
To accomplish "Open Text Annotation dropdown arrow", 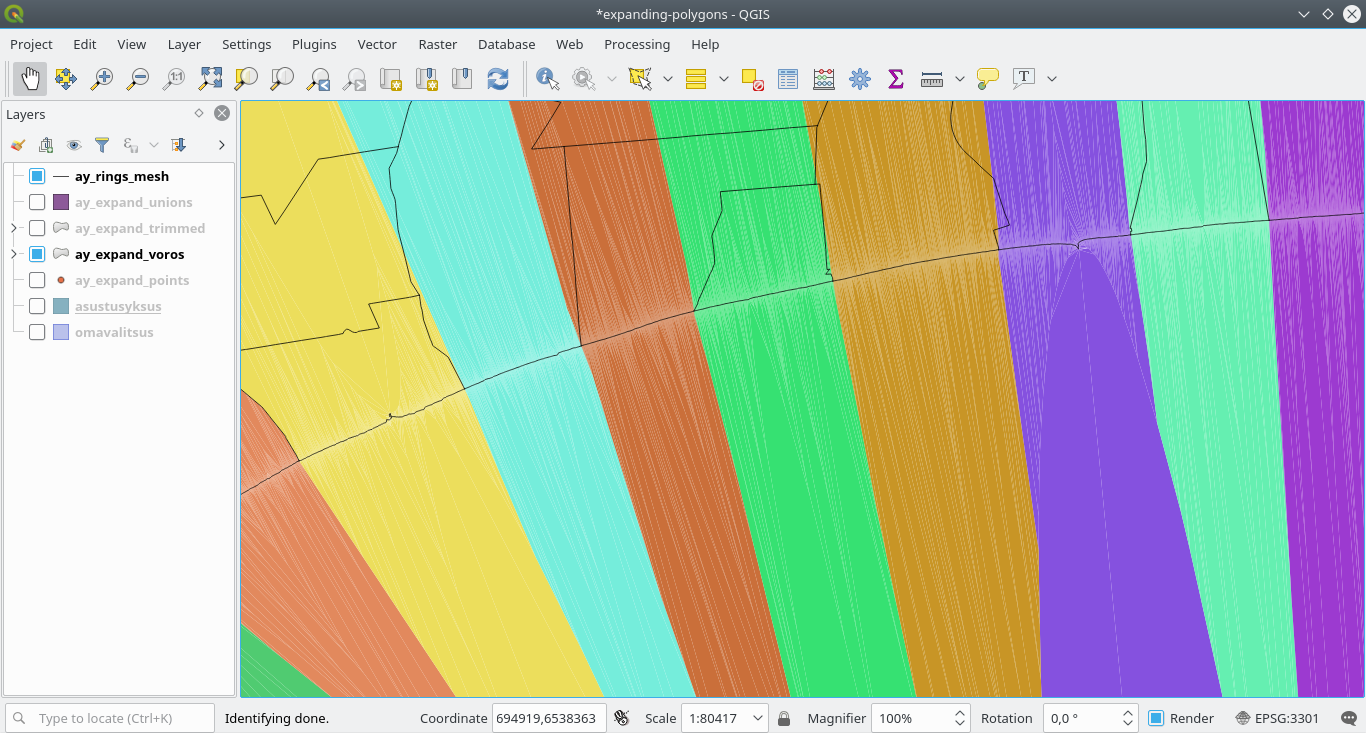I will coord(1052,78).
